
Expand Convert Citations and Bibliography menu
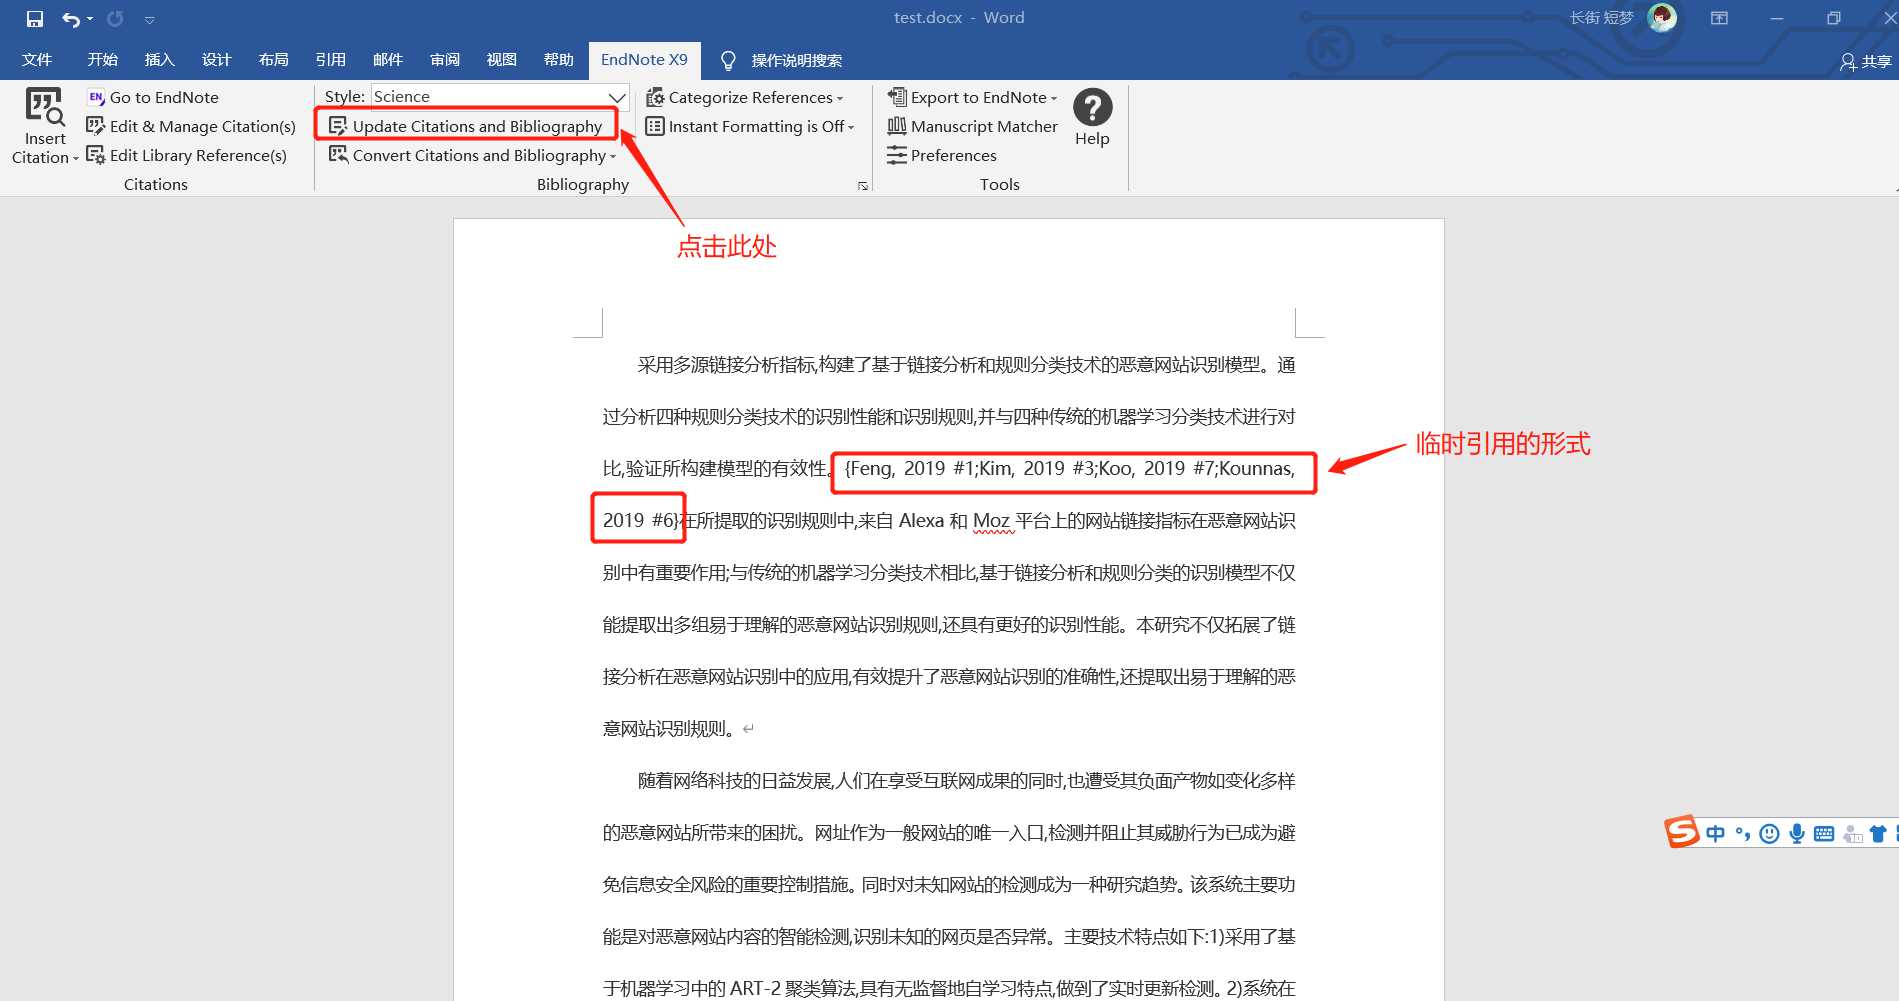(473, 155)
